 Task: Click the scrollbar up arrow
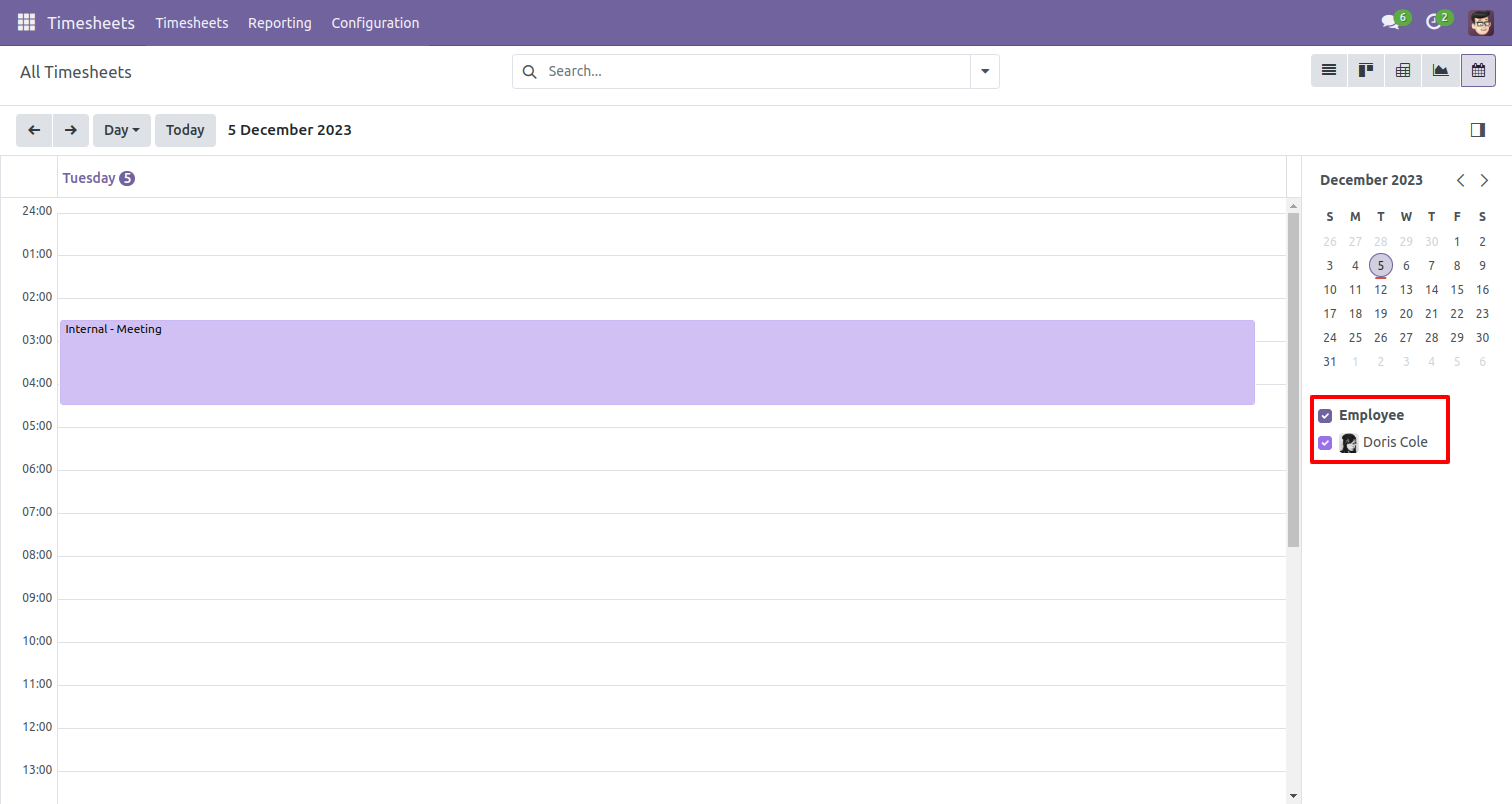tap(1293, 205)
